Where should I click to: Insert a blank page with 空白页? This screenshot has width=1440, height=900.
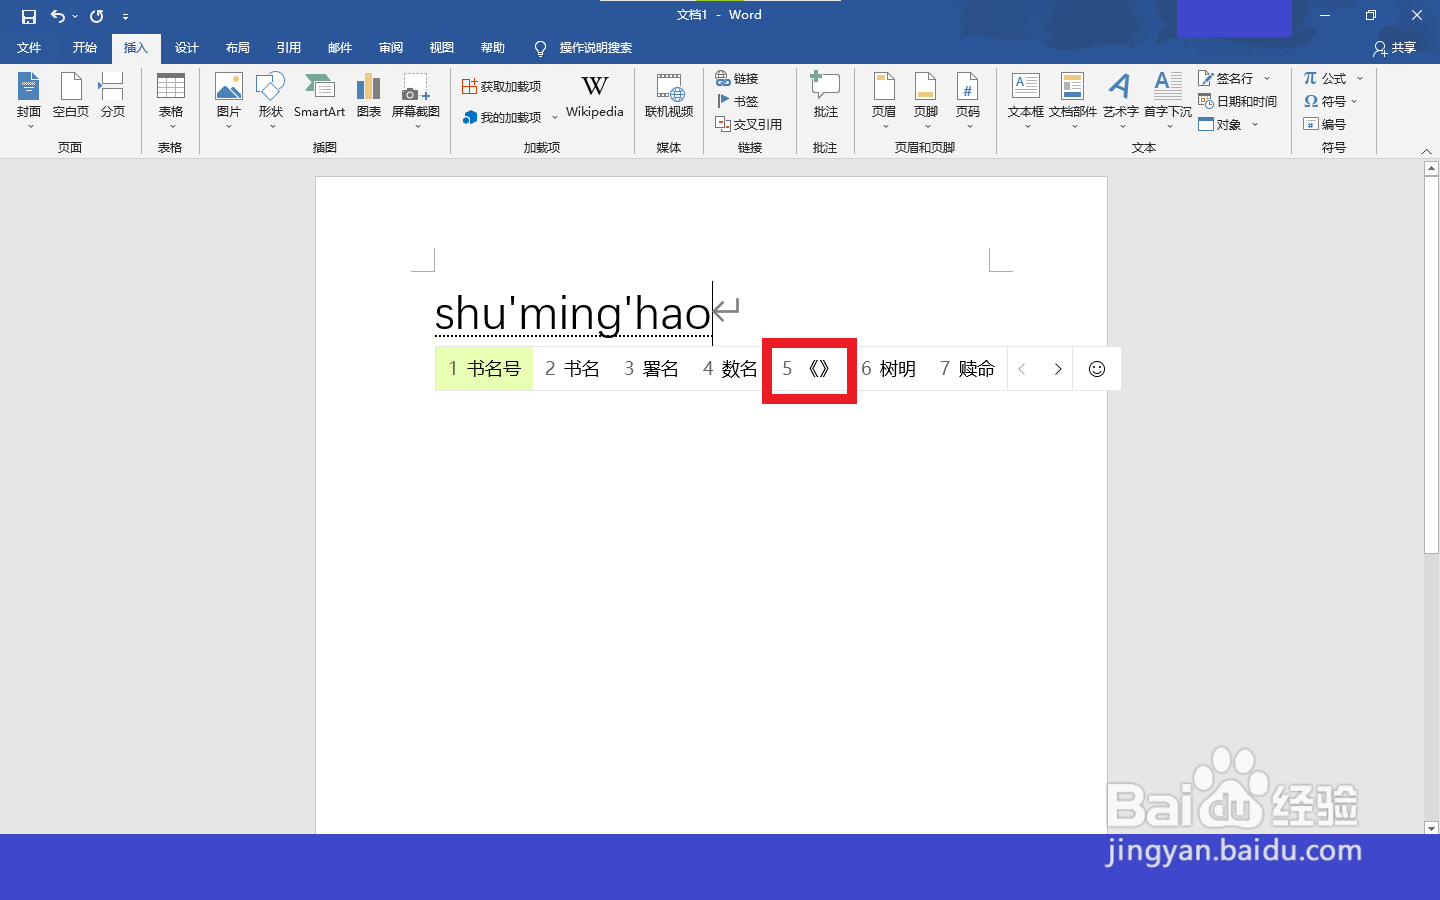click(71, 97)
